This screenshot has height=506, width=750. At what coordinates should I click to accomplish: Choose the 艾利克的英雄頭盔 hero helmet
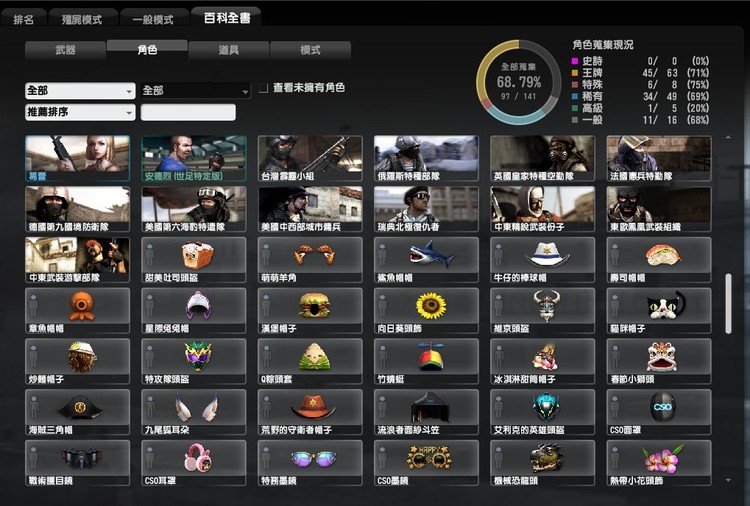[542, 412]
